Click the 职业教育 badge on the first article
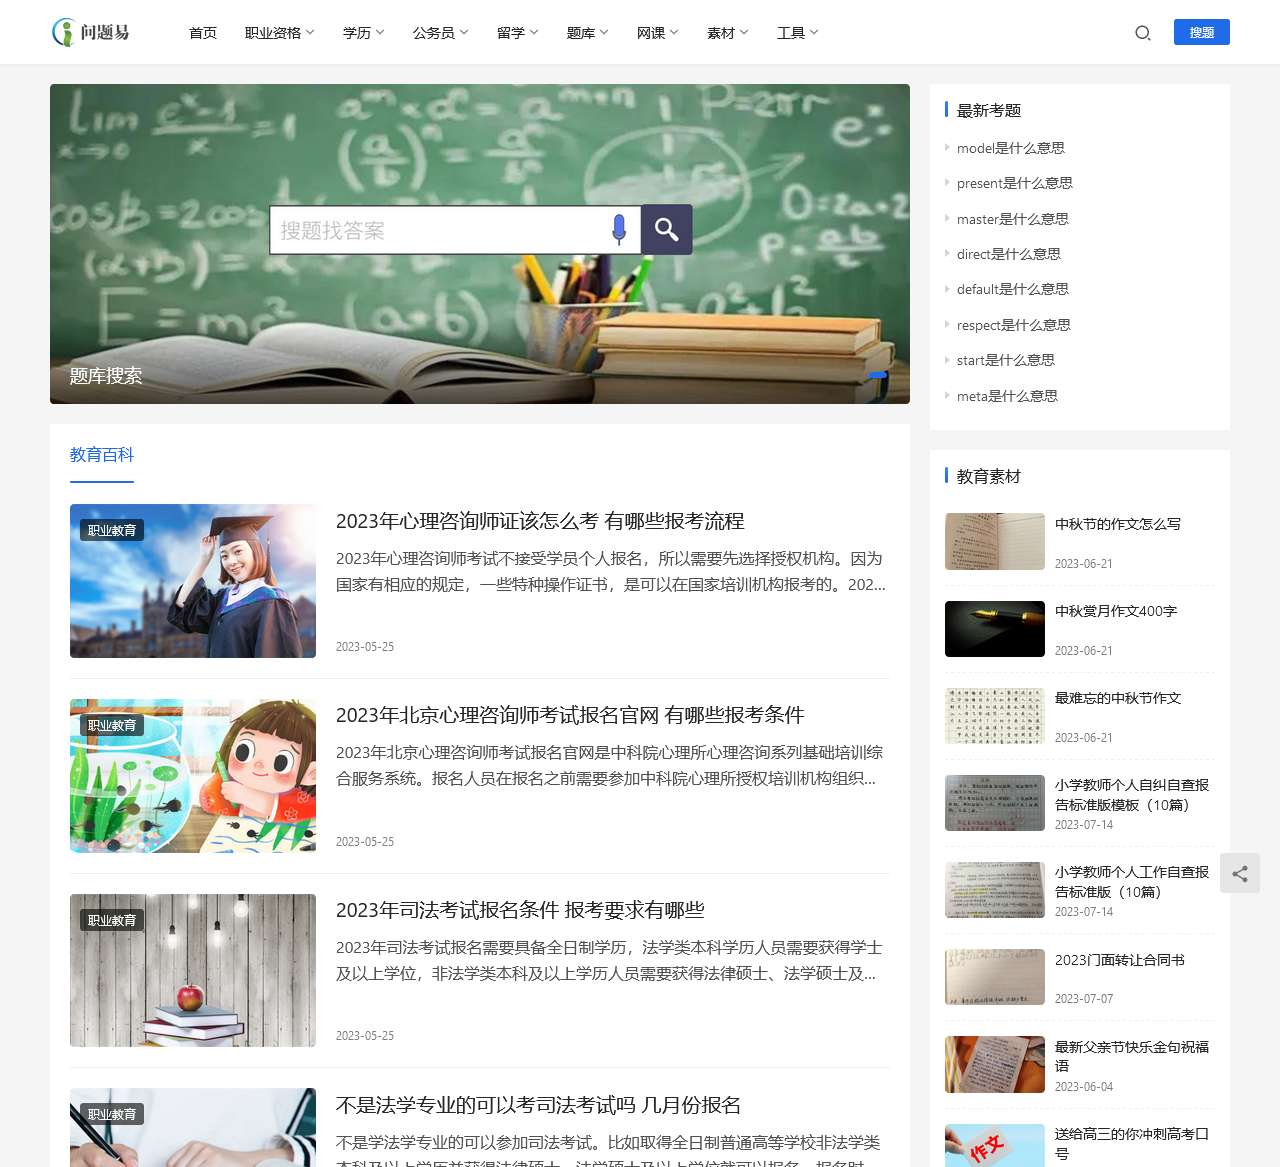The width and height of the screenshot is (1280, 1167). click(111, 530)
